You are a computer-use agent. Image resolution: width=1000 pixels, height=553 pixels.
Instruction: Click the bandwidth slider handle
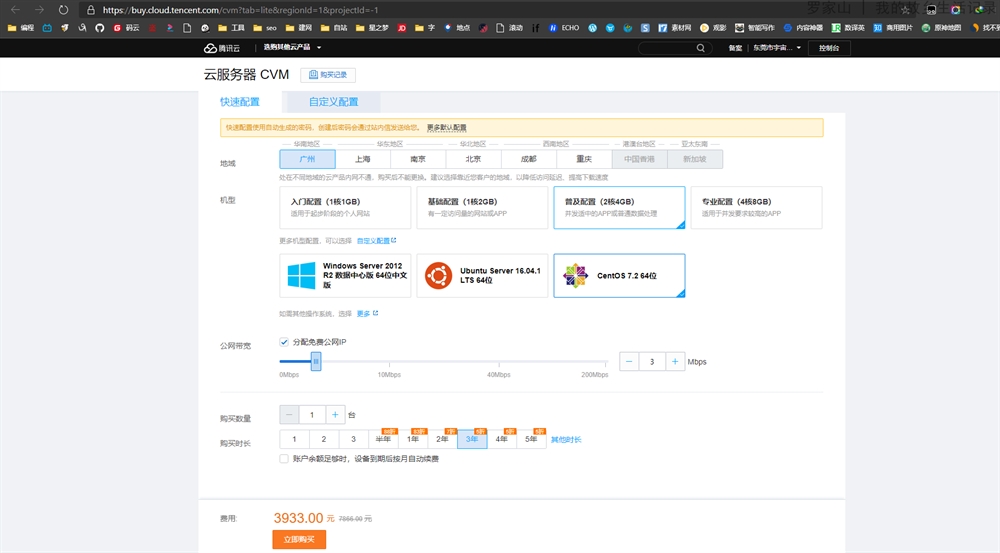316,361
